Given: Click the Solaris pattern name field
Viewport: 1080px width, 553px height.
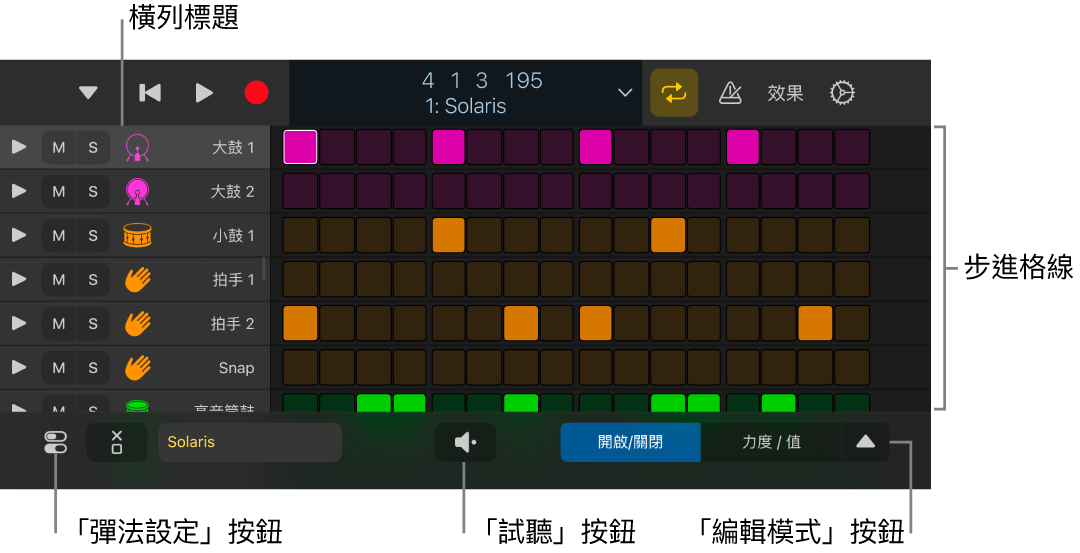Looking at the screenshot, I should point(250,442).
